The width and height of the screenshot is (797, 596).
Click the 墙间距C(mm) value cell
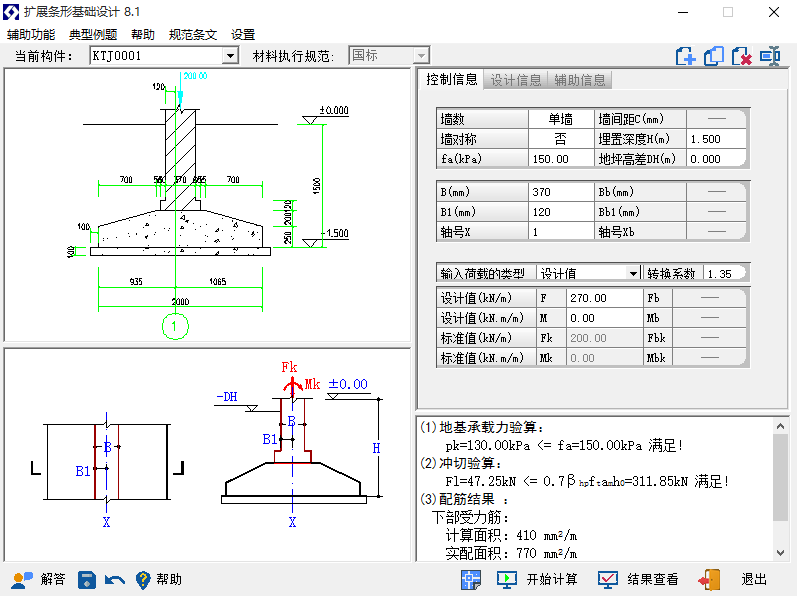(x=717, y=119)
